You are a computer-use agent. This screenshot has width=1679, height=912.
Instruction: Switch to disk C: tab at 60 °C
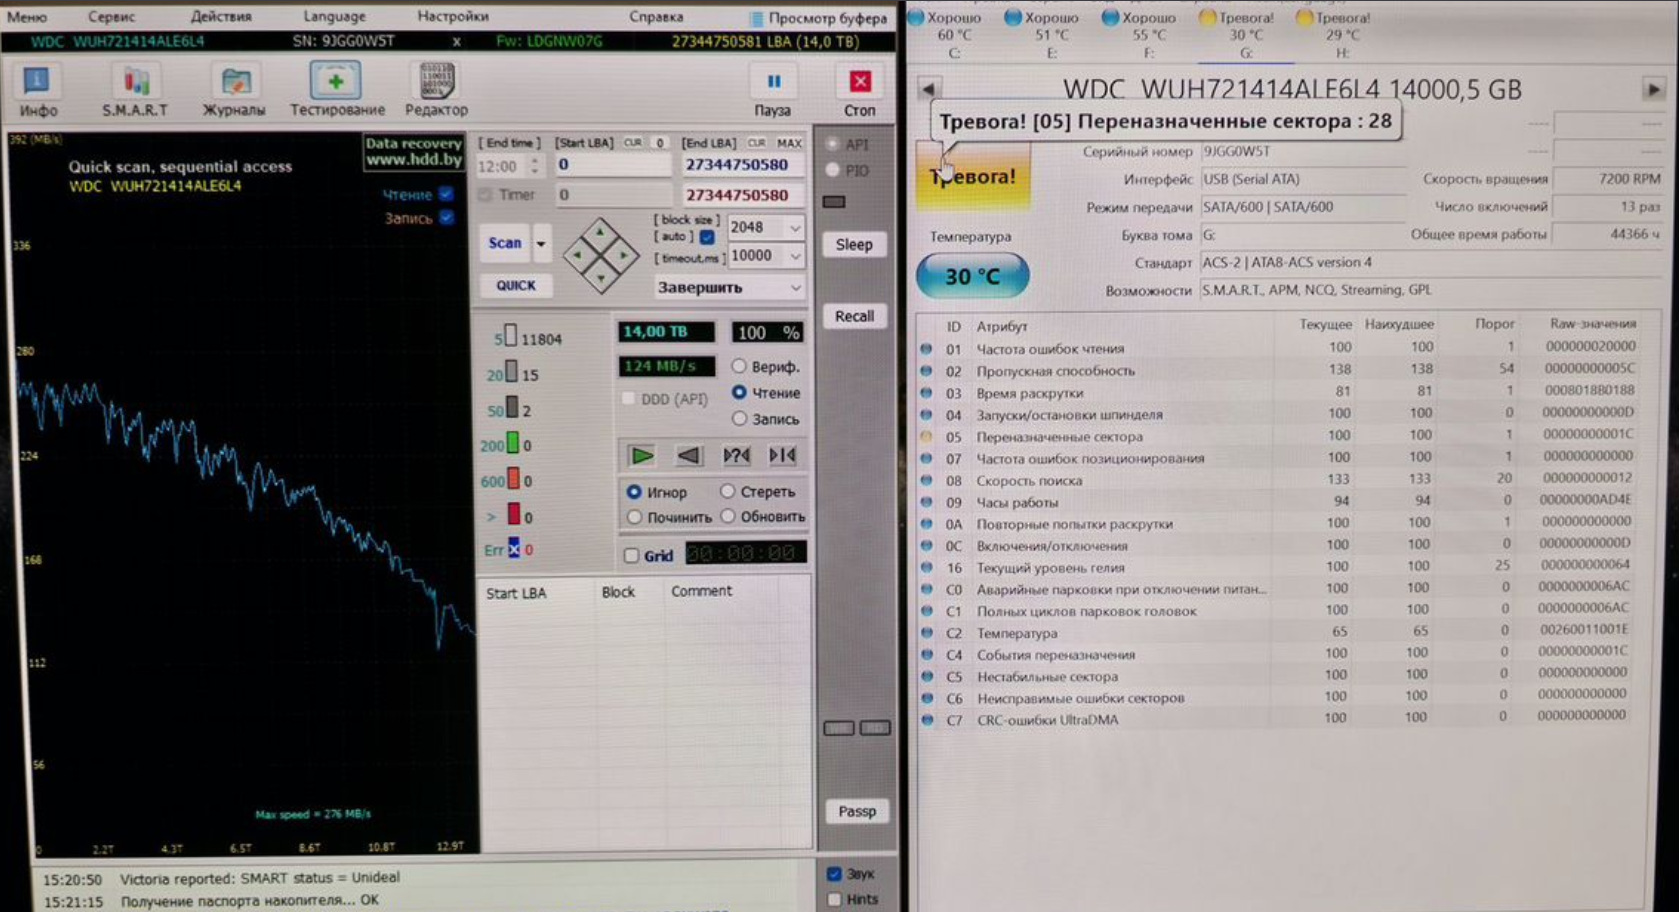[x=953, y=35]
